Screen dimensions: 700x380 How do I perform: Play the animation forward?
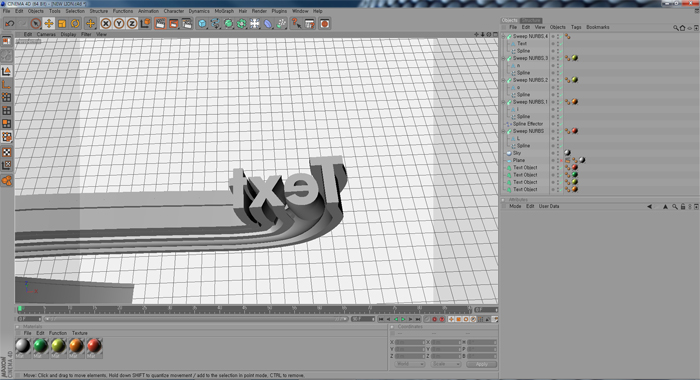(x=403, y=319)
